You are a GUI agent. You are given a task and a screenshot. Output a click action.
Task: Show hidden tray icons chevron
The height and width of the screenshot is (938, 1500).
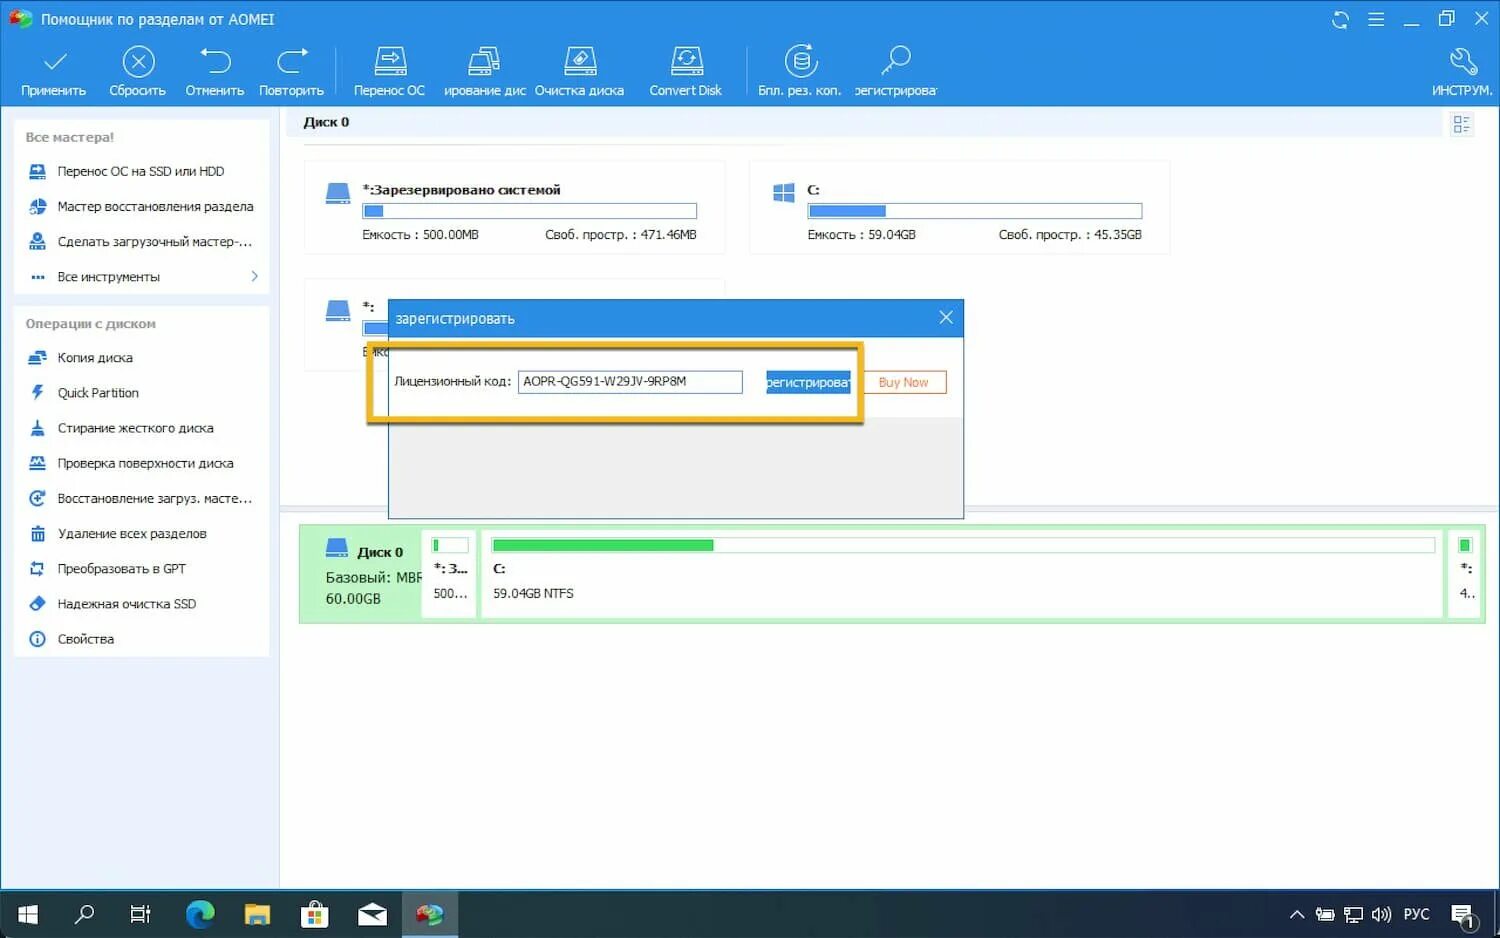pos(1296,914)
